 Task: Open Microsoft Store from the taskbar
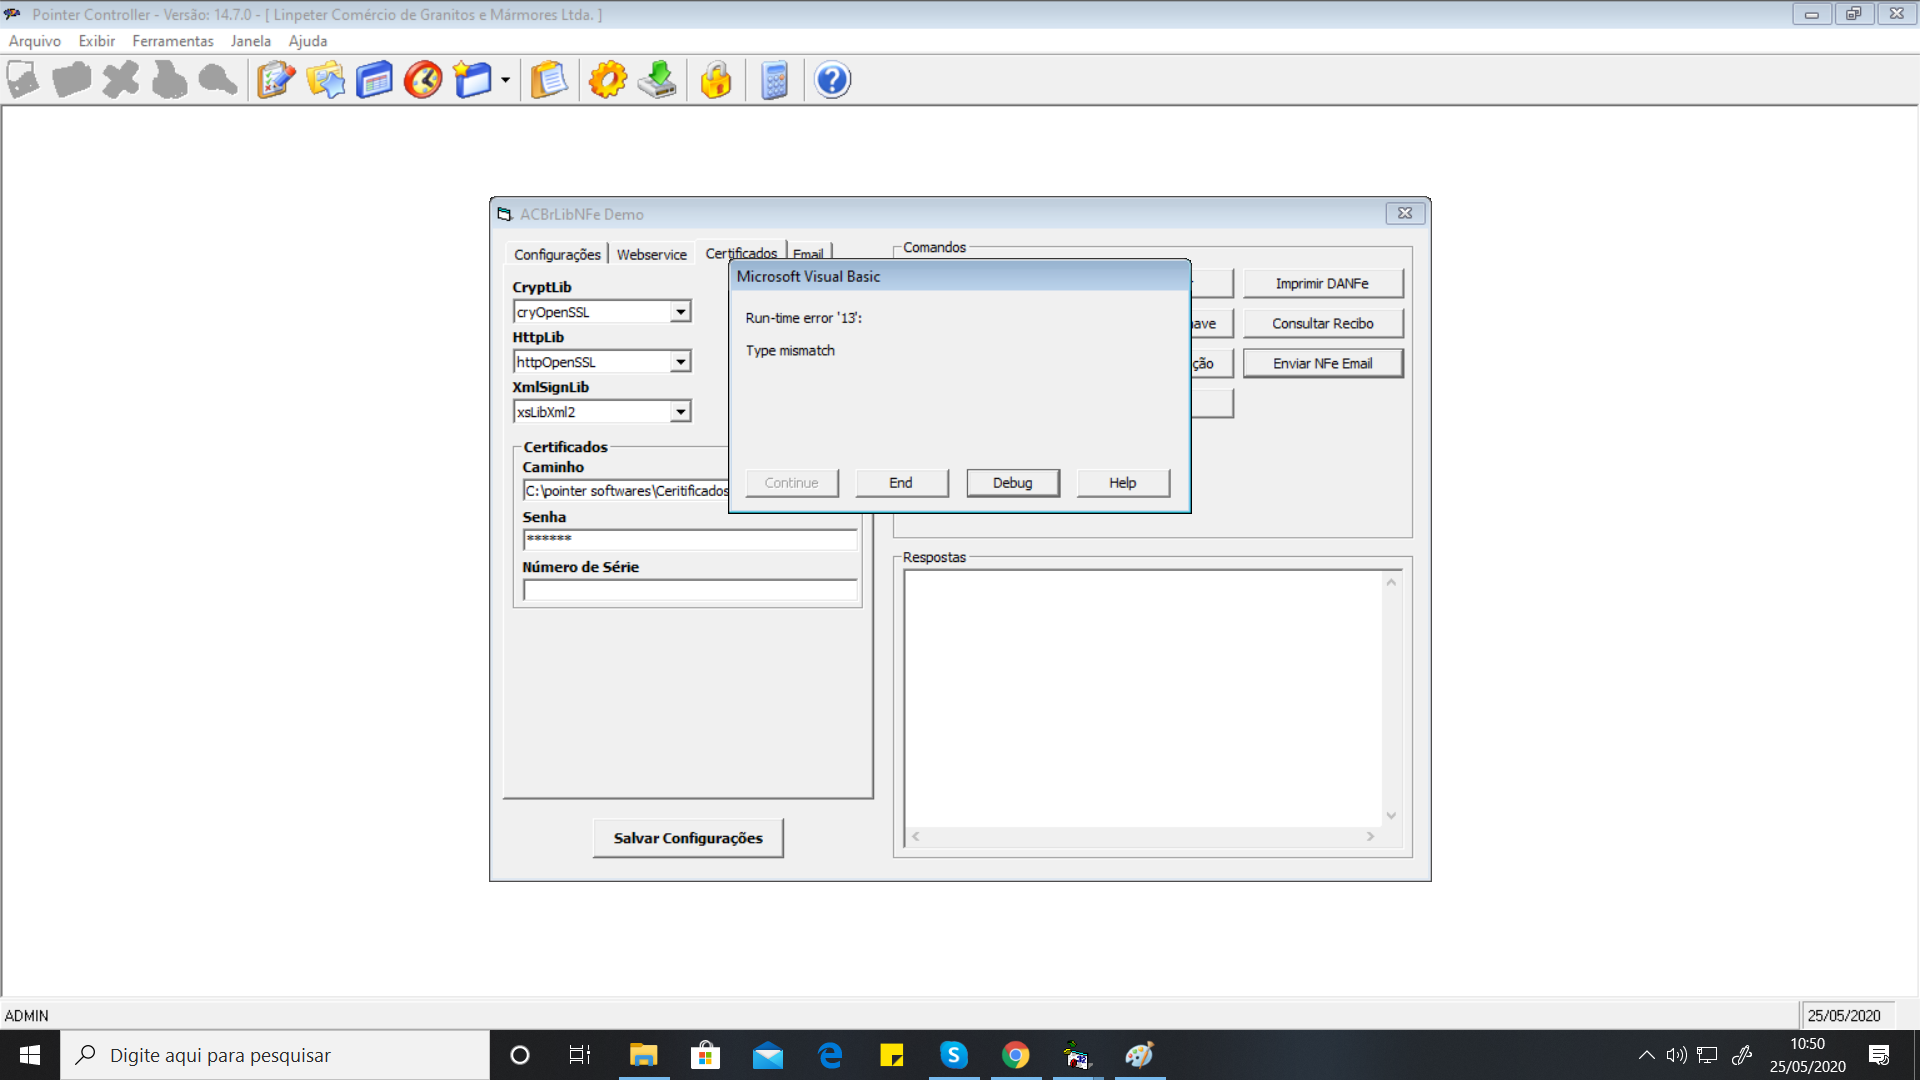pos(705,1055)
